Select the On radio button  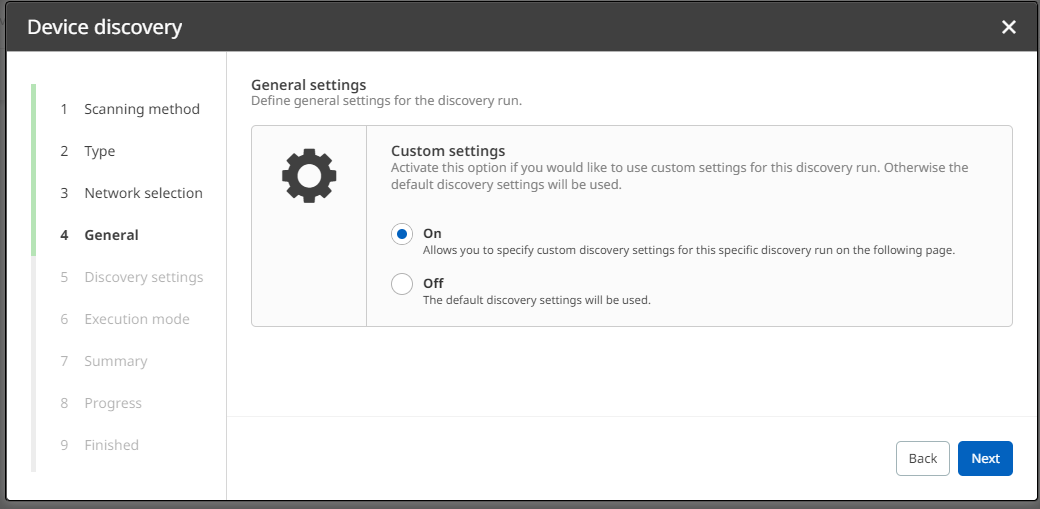coord(402,234)
